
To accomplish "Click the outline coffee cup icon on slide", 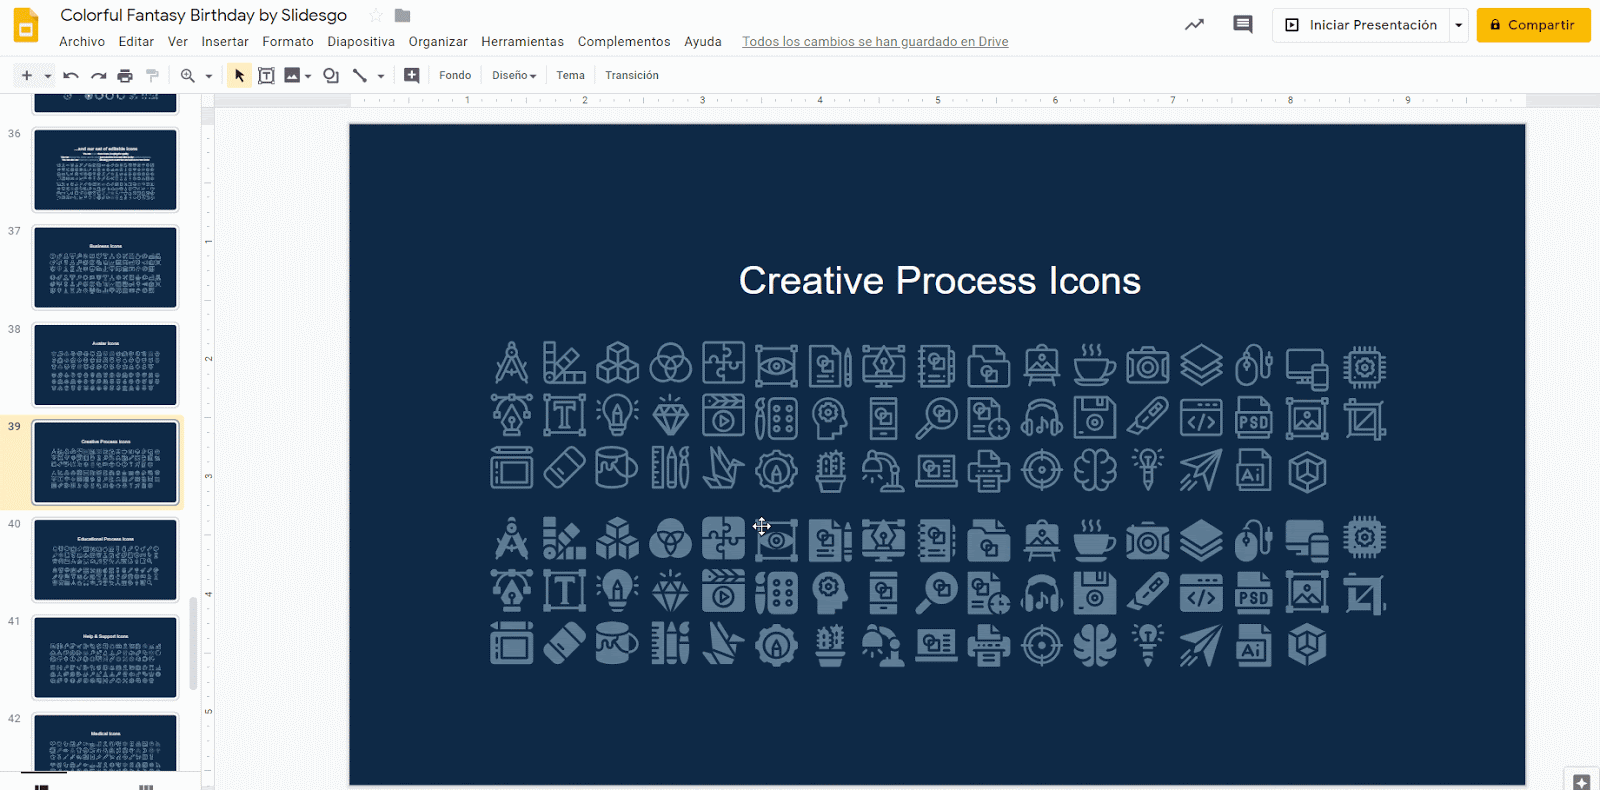I will 1094,366.
